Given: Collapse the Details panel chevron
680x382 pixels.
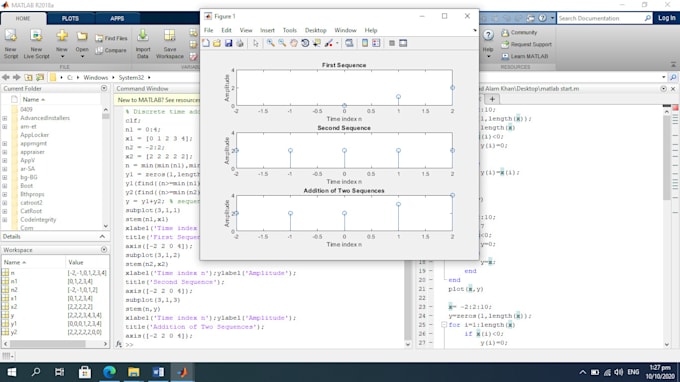Looking at the screenshot, I should [102, 237].
